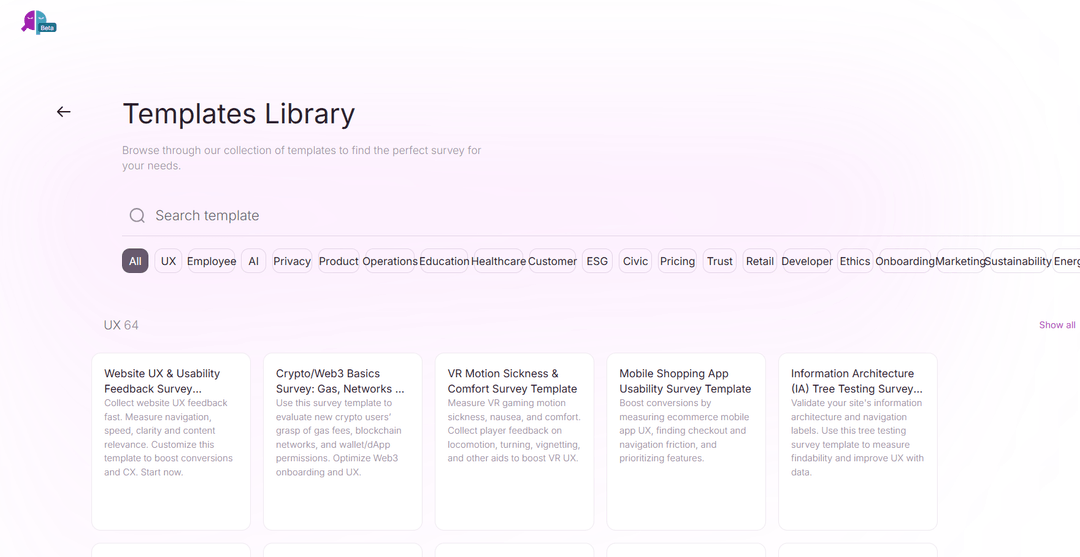Select the All filter chip

point(135,261)
